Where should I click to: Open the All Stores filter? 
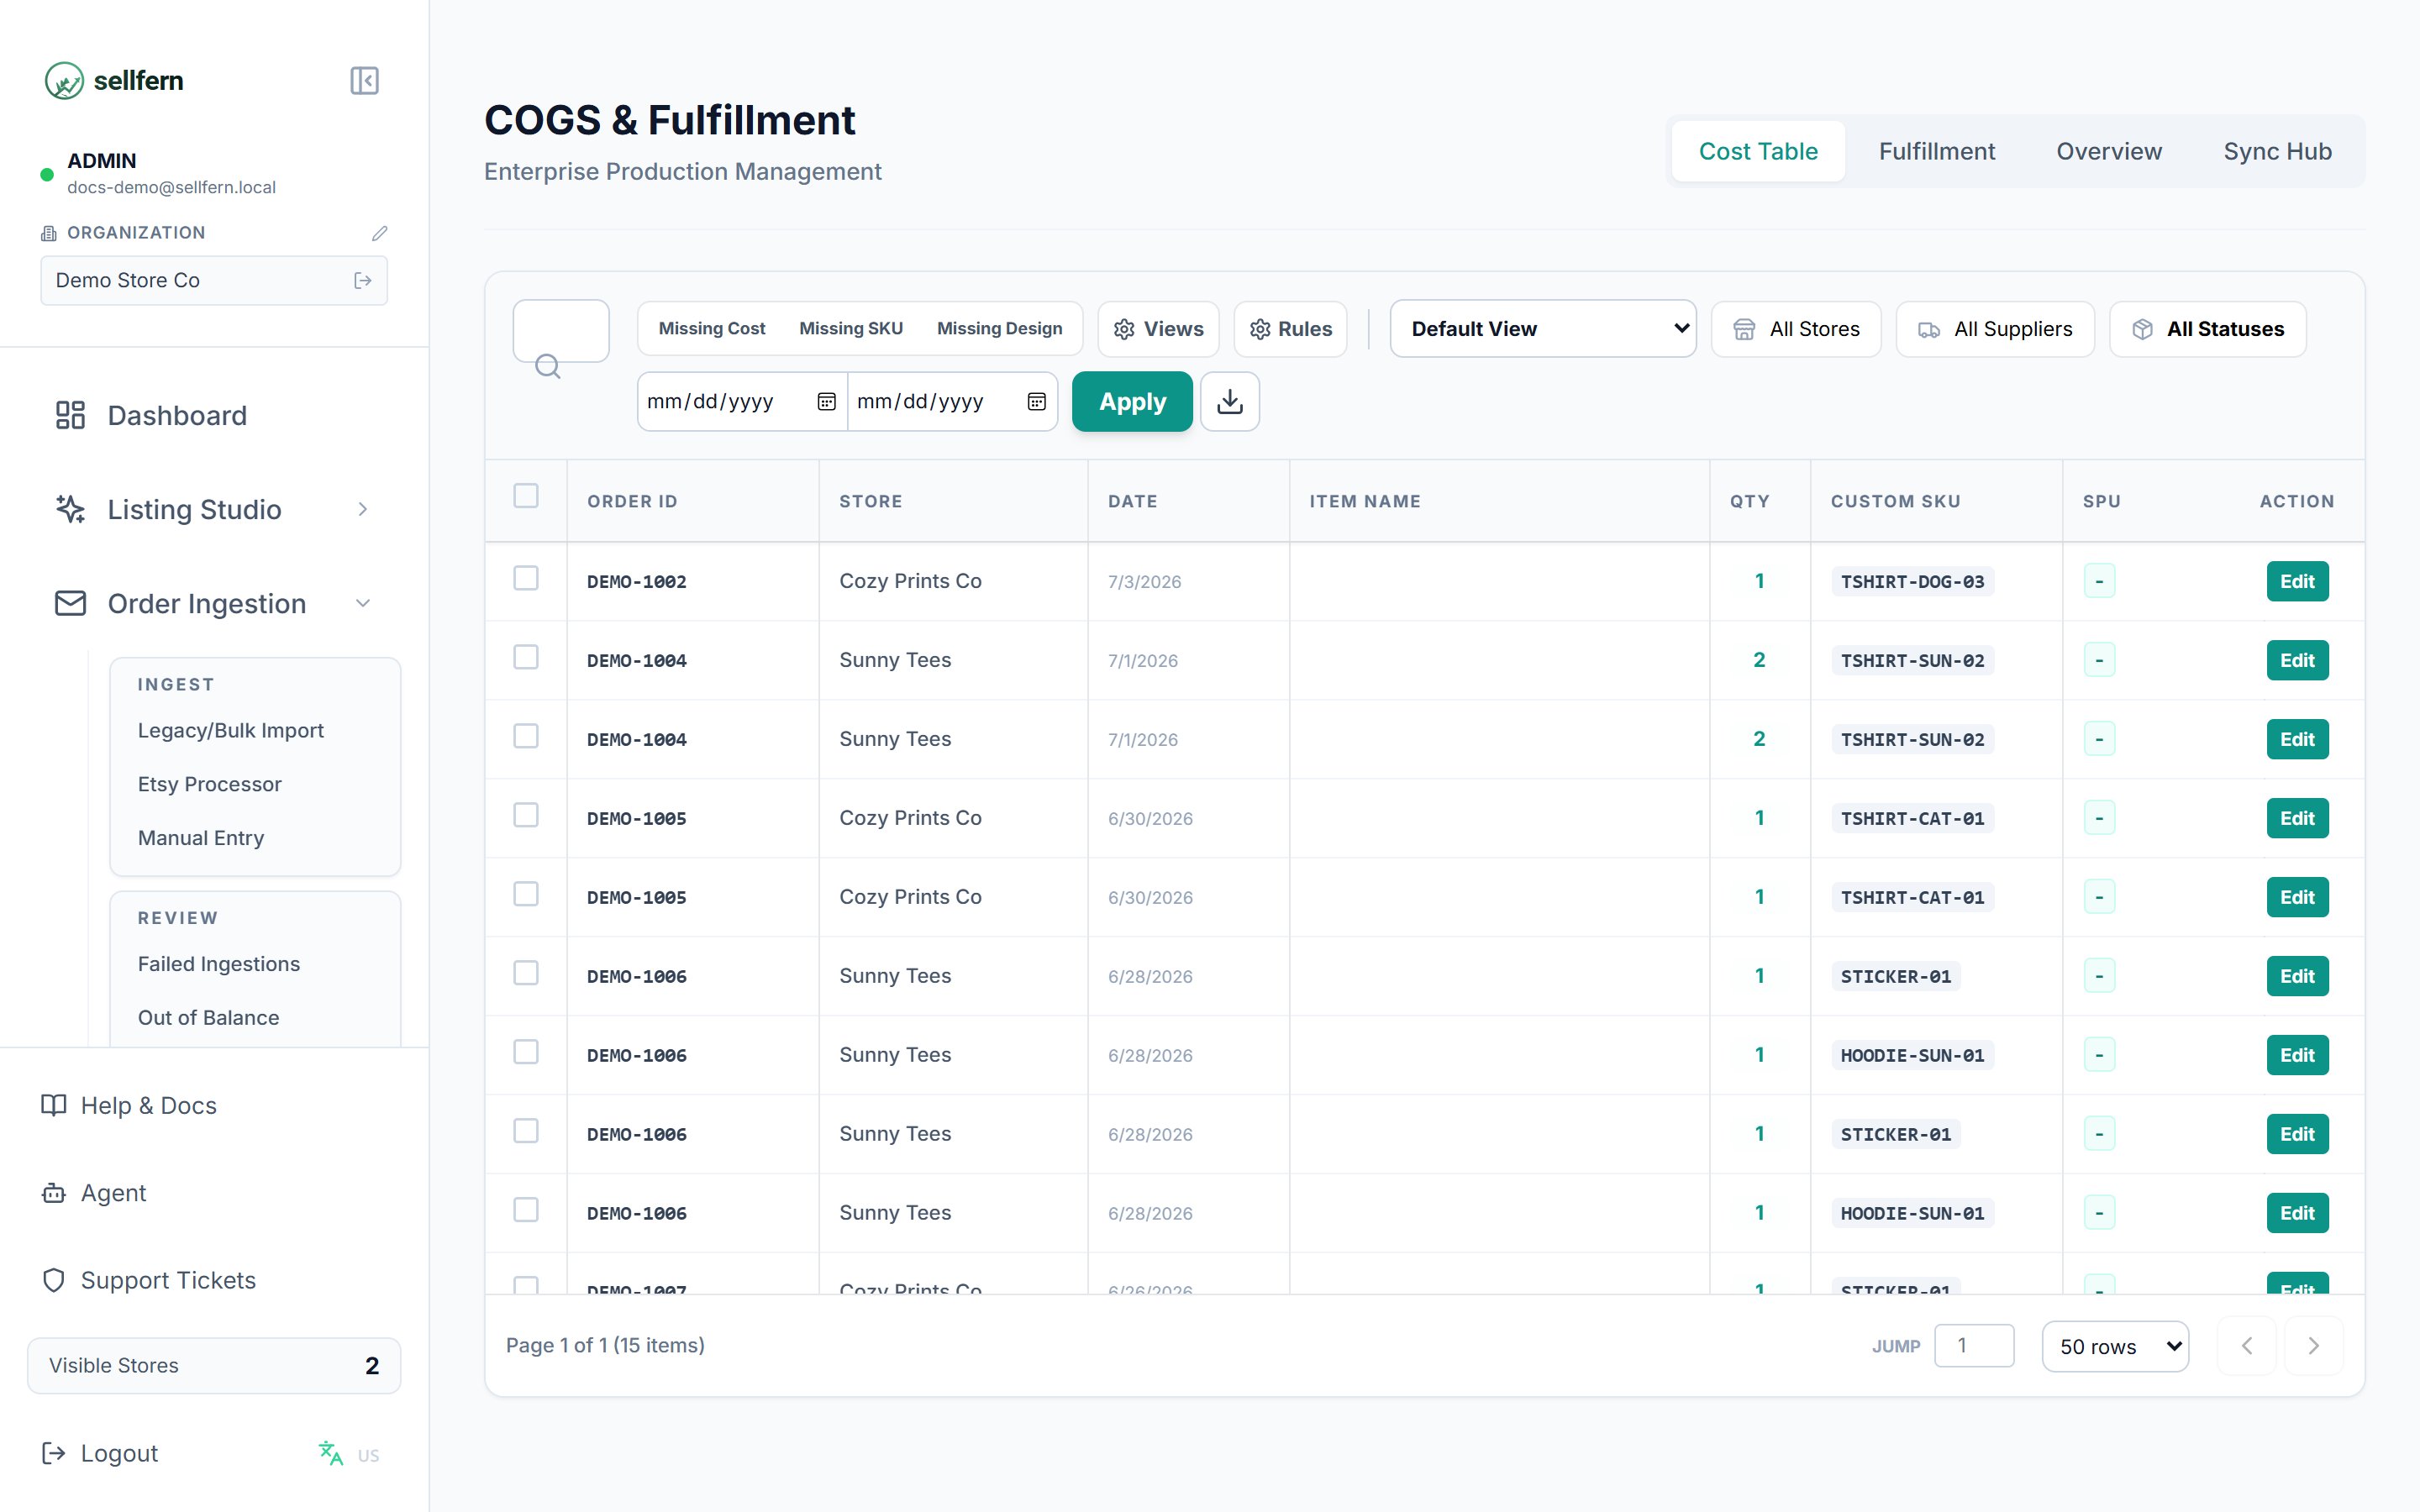coord(1796,329)
